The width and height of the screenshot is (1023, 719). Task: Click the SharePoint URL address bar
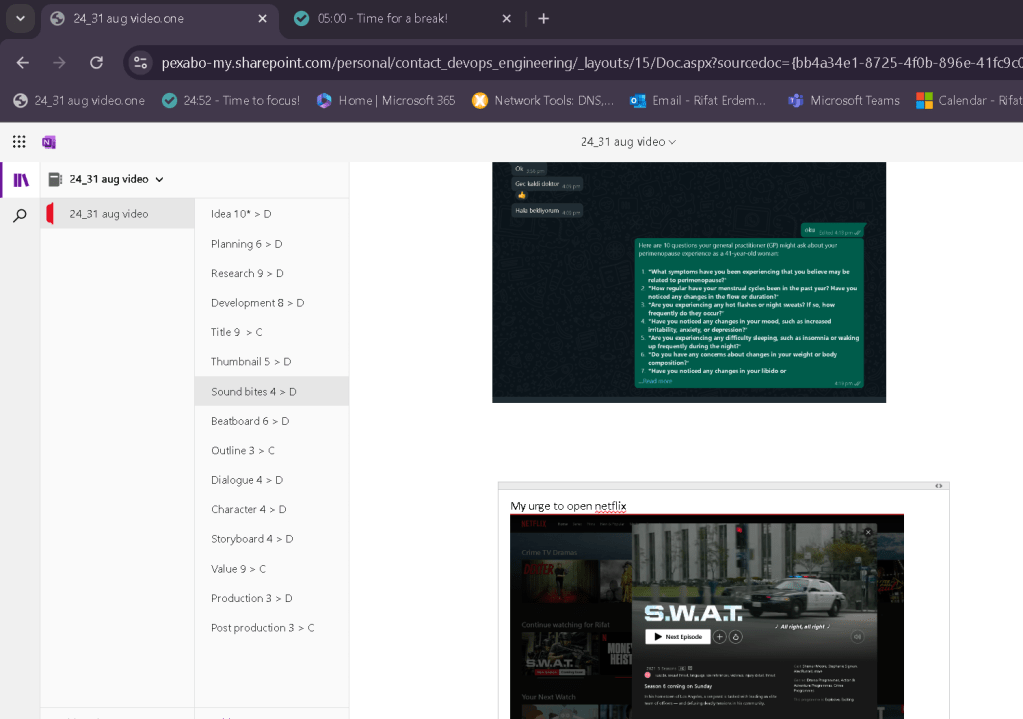coord(590,63)
